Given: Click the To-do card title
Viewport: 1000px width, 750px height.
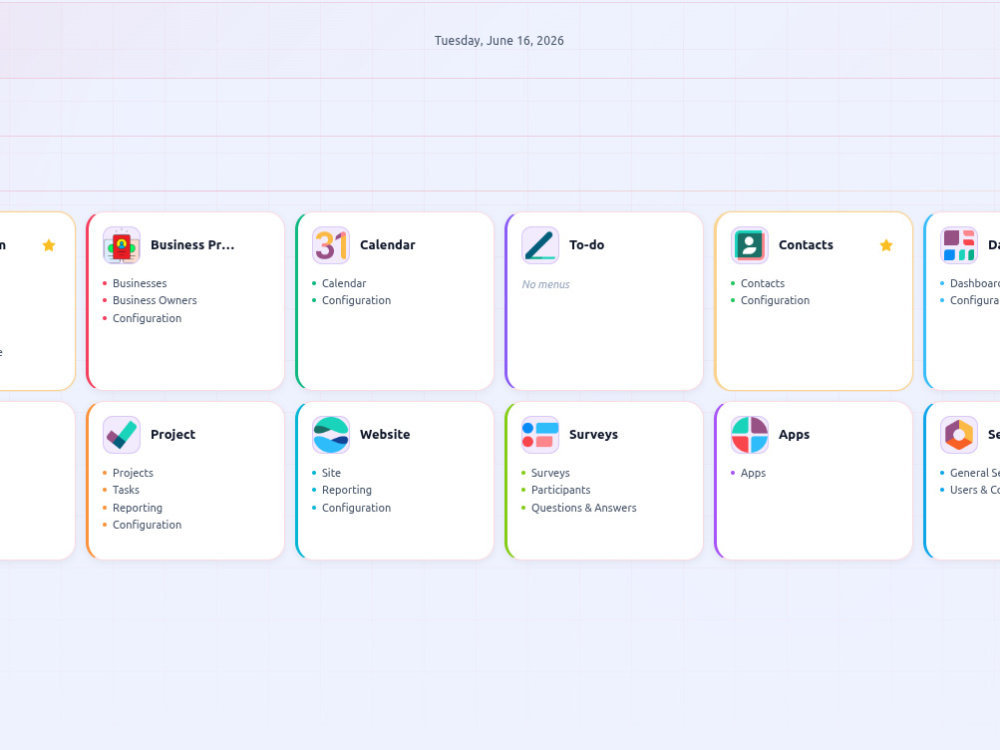Looking at the screenshot, I should tap(586, 245).
